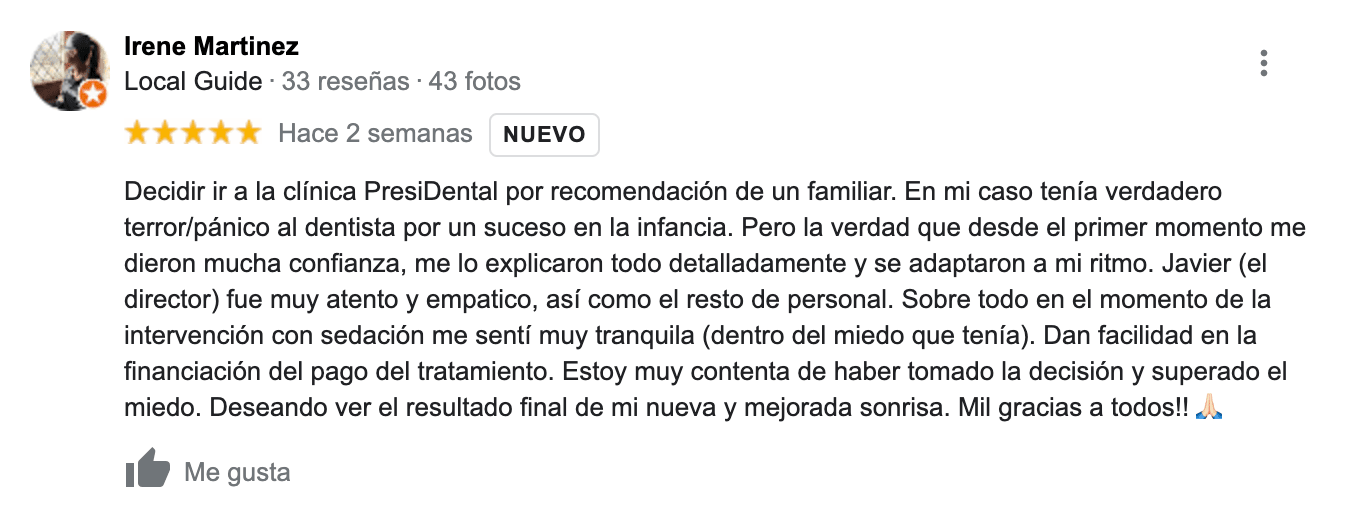
Task: Click the Hace 2 semanas timestamp
Action: pos(375,134)
